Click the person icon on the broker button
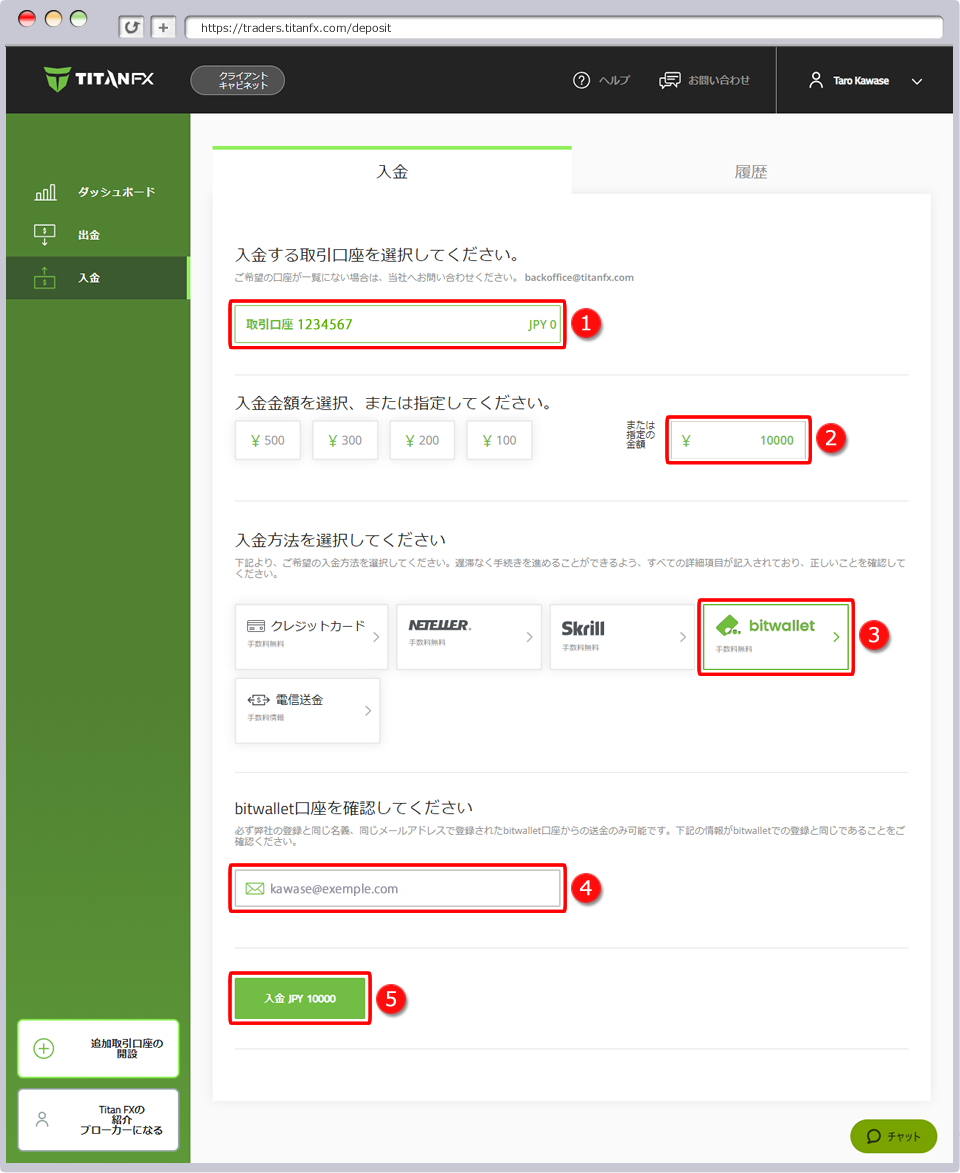Image resolution: width=960 pixels, height=1173 pixels. pos(43,1120)
